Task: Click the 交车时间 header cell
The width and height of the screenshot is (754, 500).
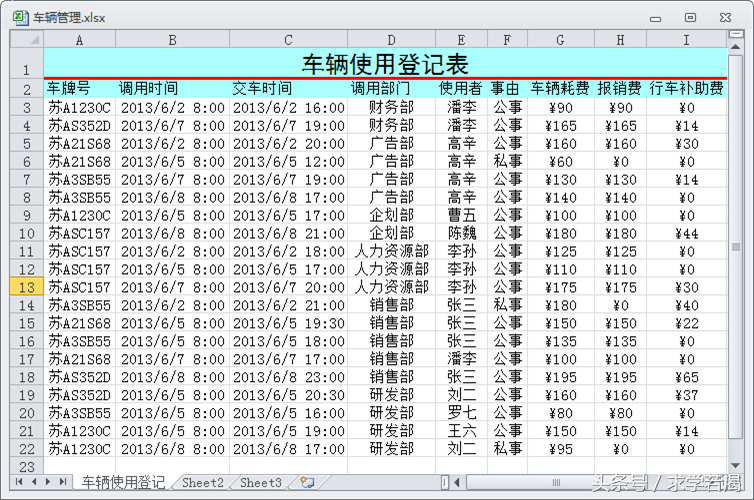Action: [289, 88]
